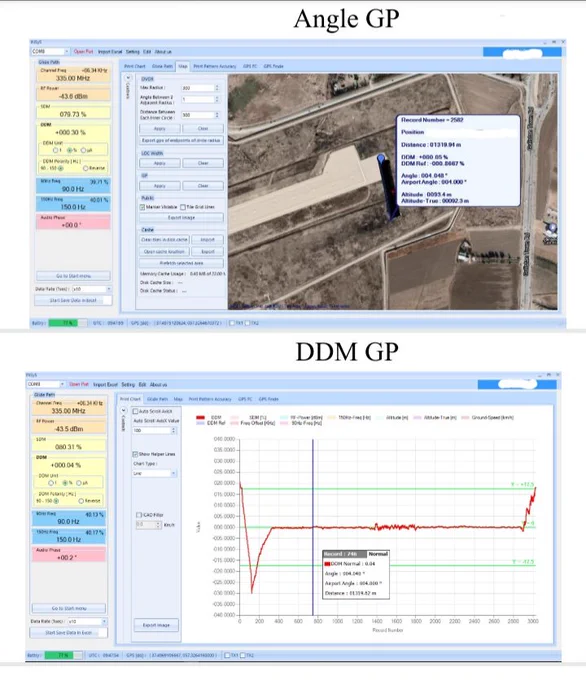Toggle Altitude-True legend entry in chart

point(435,418)
